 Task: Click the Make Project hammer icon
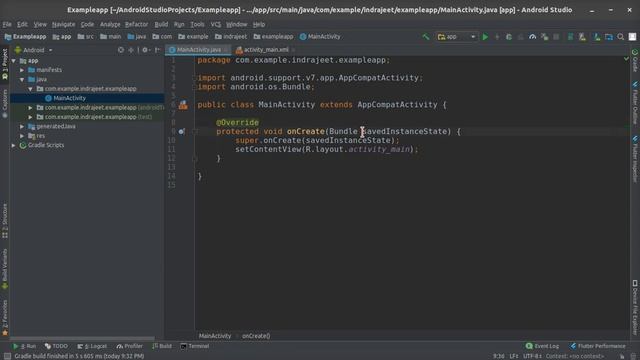click(426, 37)
